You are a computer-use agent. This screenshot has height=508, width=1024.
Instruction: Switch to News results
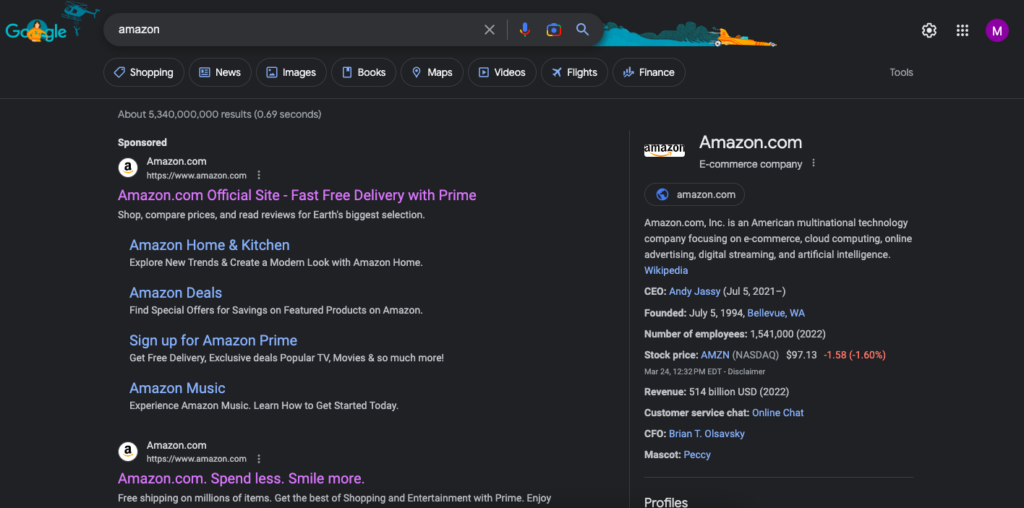tap(220, 72)
